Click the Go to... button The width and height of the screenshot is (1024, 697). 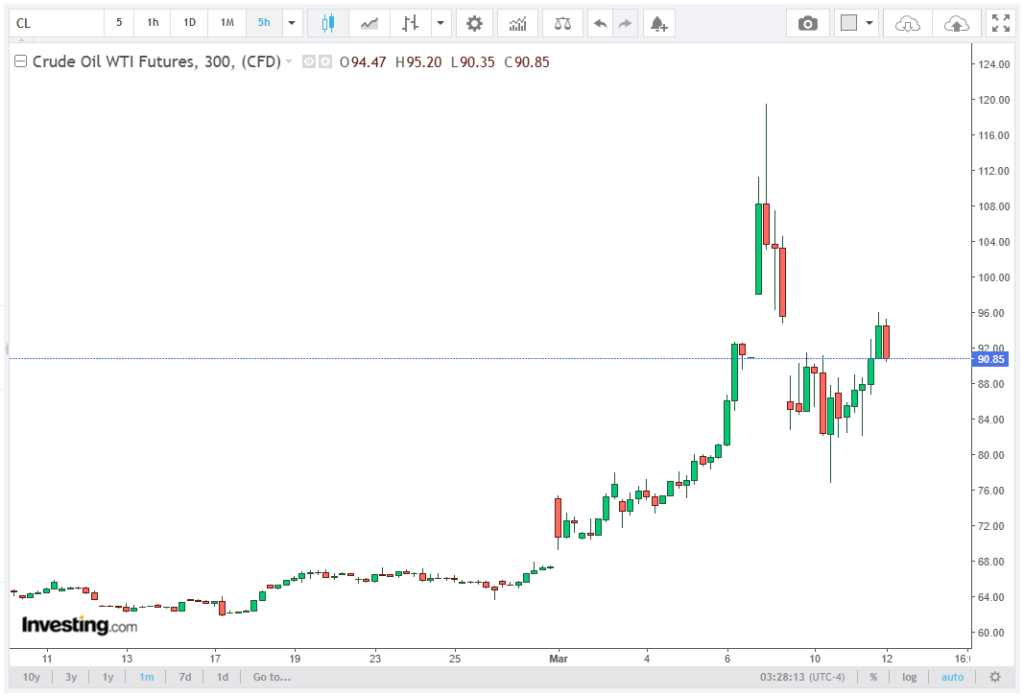click(271, 677)
